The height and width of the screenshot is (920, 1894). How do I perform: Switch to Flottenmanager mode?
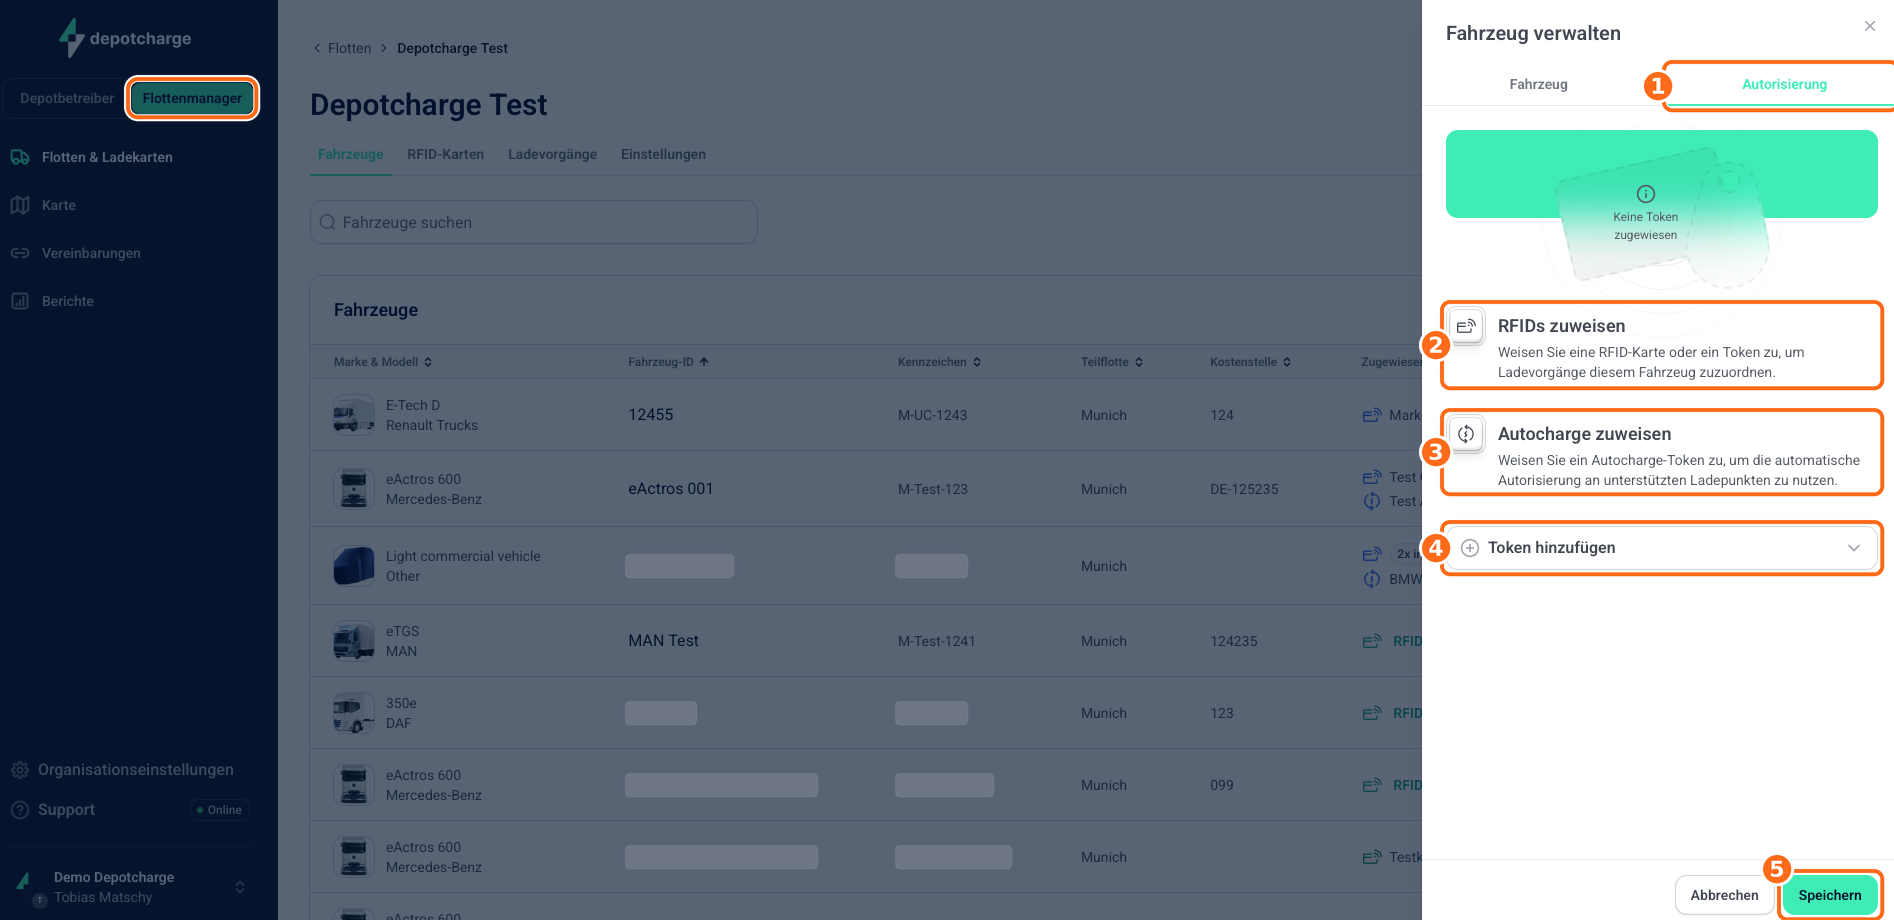[x=192, y=98]
